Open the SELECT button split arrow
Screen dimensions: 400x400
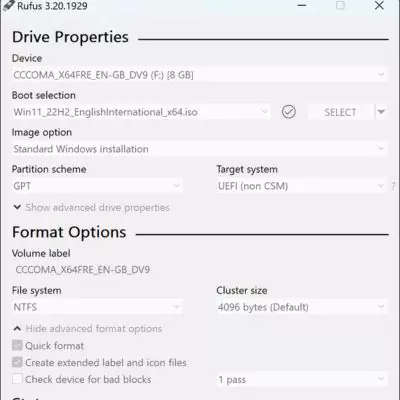(381, 112)
